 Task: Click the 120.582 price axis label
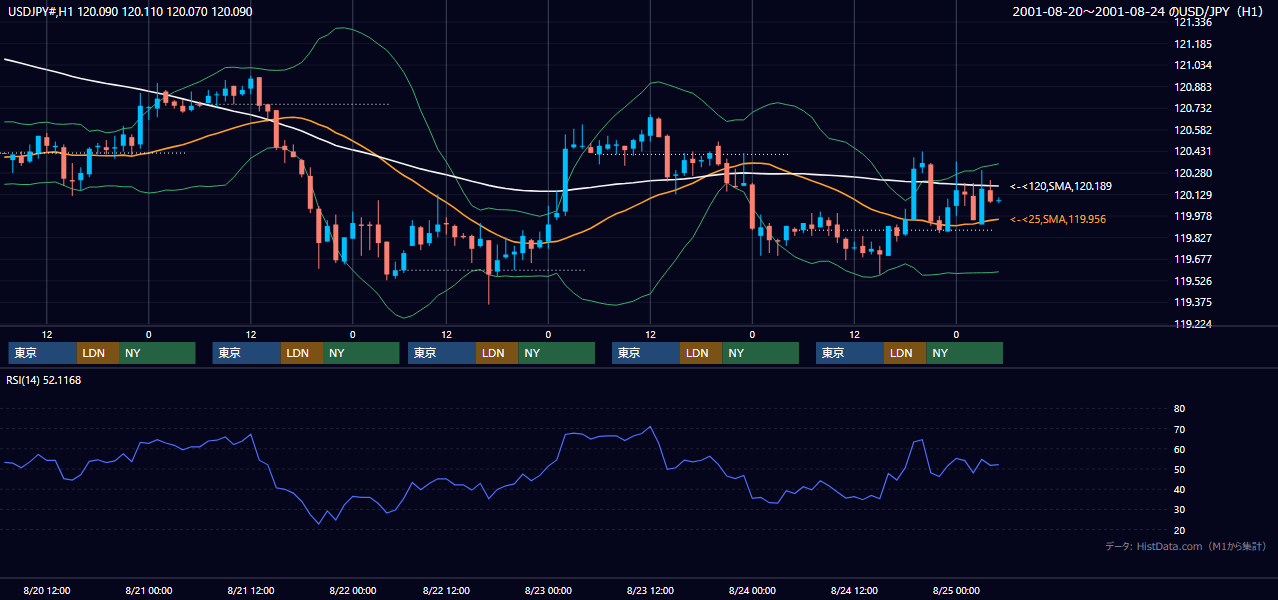tap(1192, 130)
